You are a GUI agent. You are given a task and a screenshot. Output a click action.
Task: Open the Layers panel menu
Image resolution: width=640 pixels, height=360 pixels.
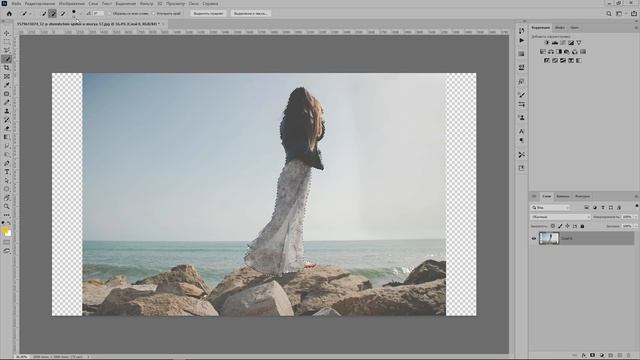(x=636, y=196)
